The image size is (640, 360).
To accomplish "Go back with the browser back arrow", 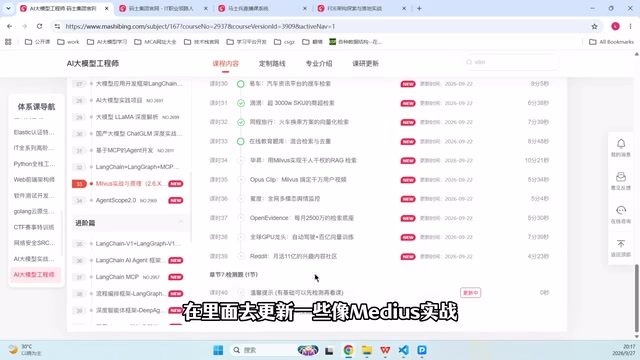I will tap(9, 26).
